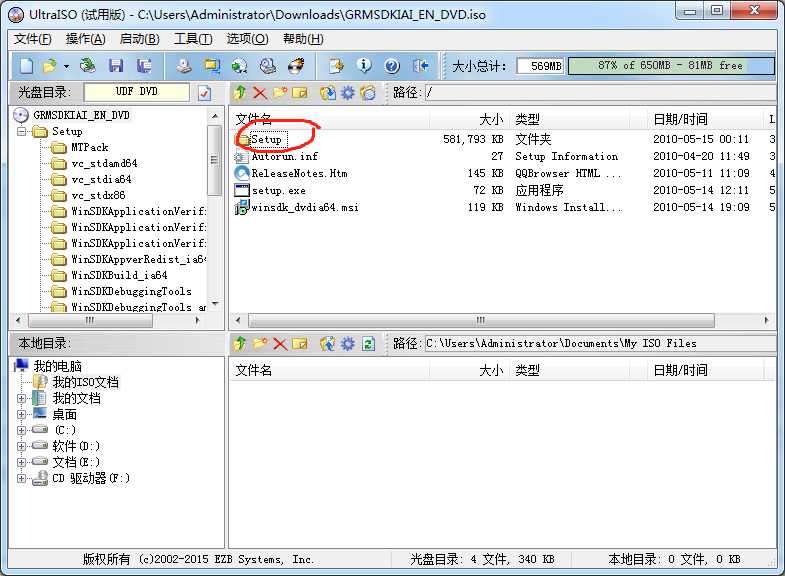Click the Rename icon in local pane
The width and height of the screenshot is (785, 576).
point(299,344)
